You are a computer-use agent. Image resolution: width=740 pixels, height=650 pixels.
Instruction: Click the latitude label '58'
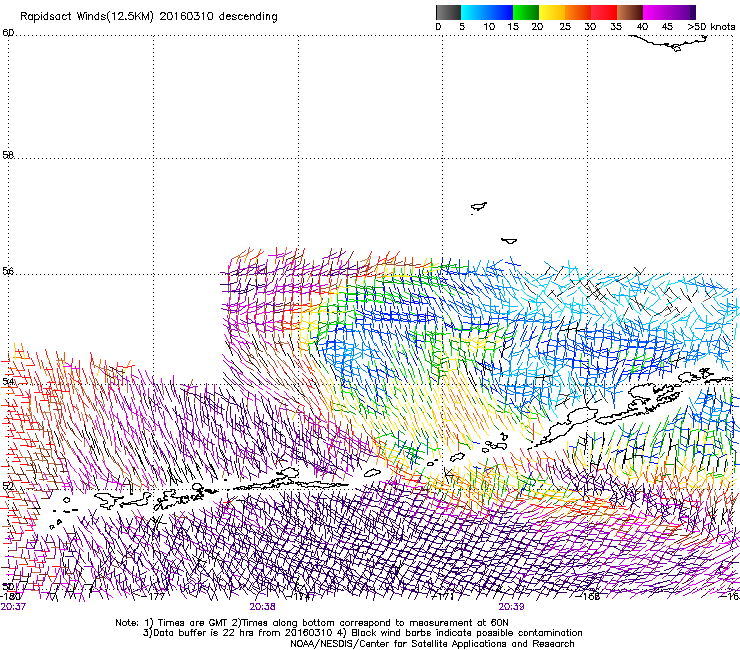8,155
